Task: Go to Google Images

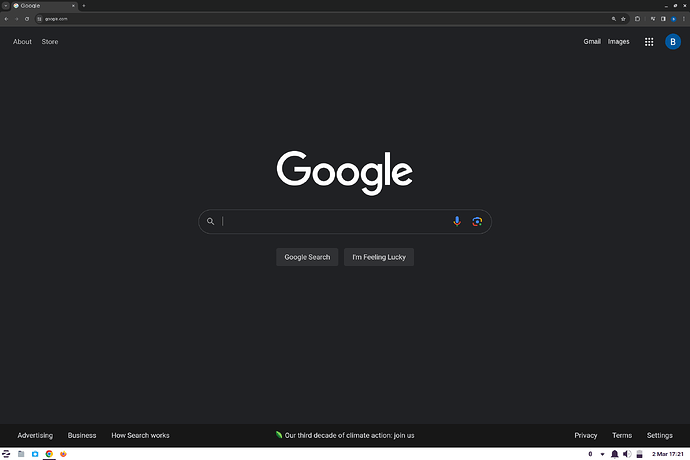Action: 618,42
